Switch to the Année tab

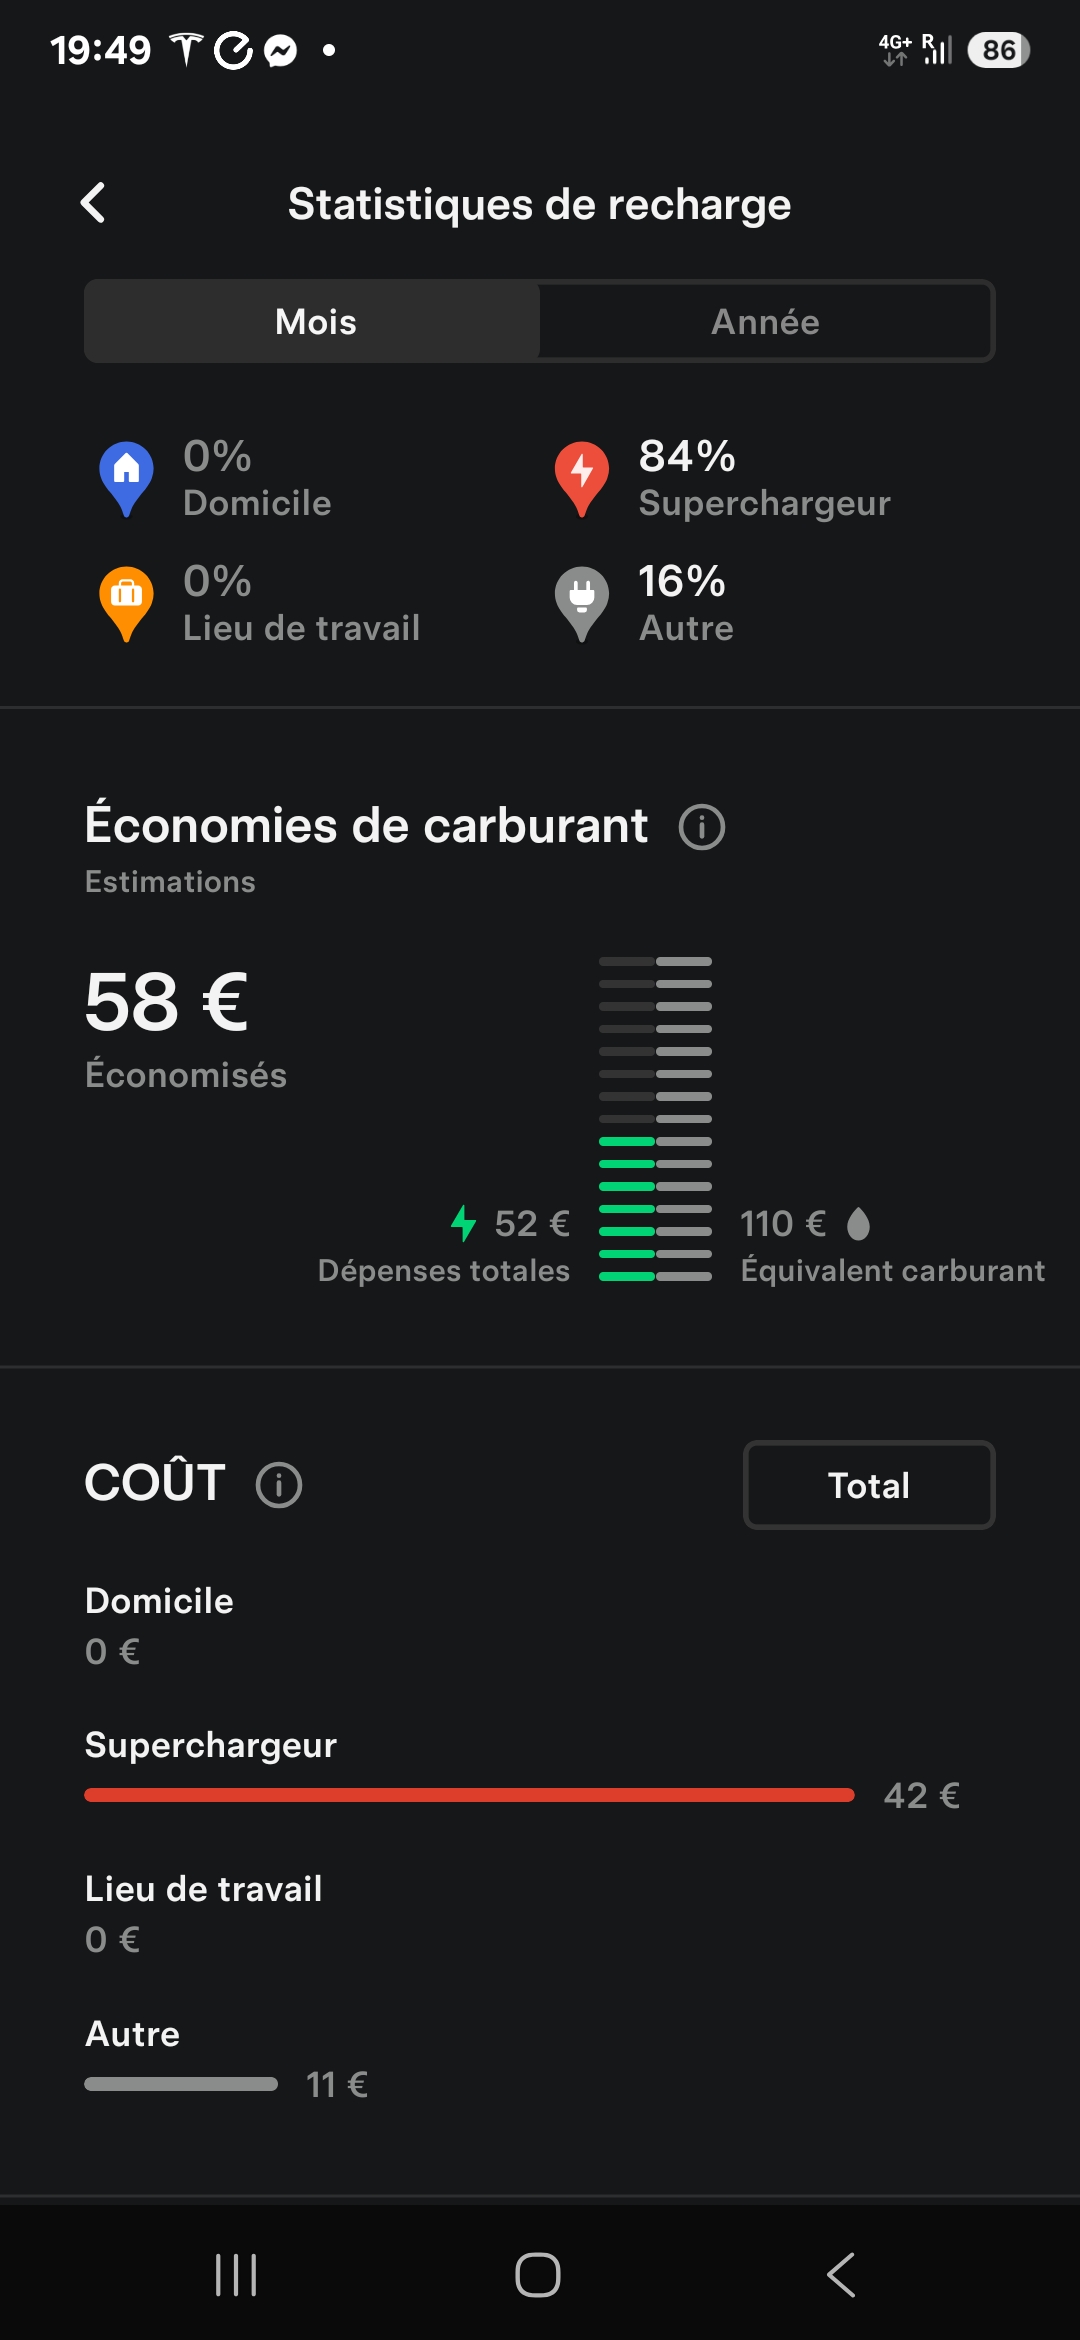pos(765,322)
